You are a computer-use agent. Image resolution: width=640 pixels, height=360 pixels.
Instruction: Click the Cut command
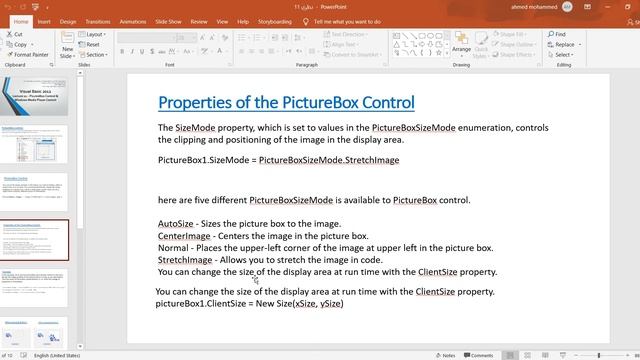pos(15,34)
